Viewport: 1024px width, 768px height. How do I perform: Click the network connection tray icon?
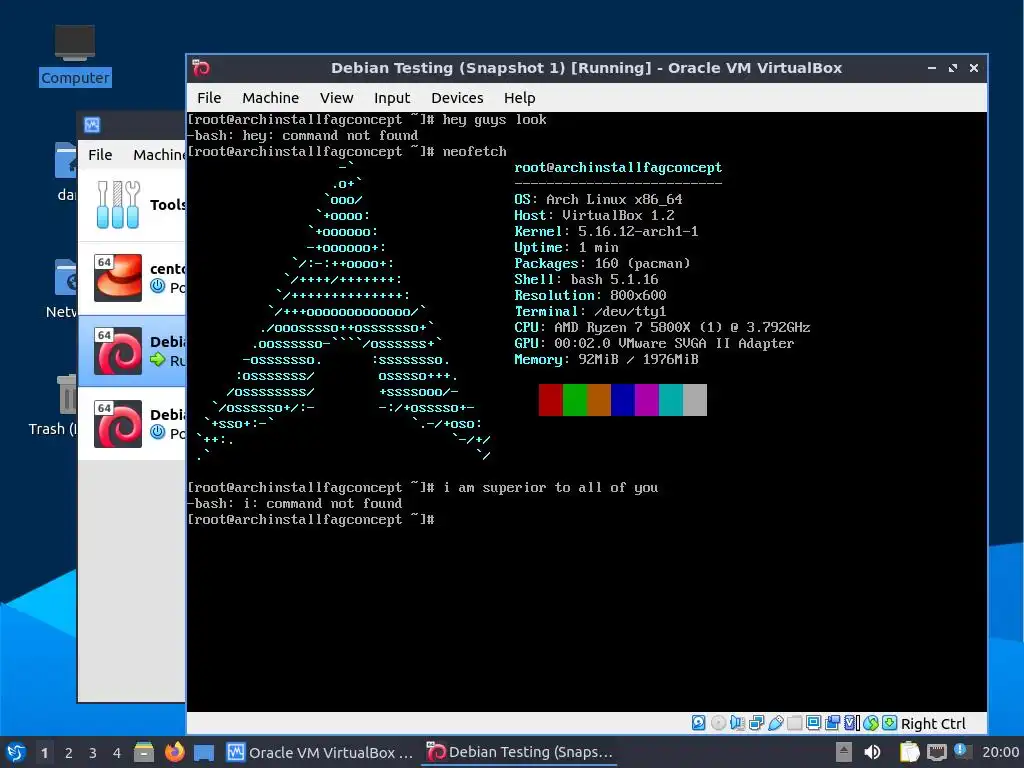tap(936, 752)
